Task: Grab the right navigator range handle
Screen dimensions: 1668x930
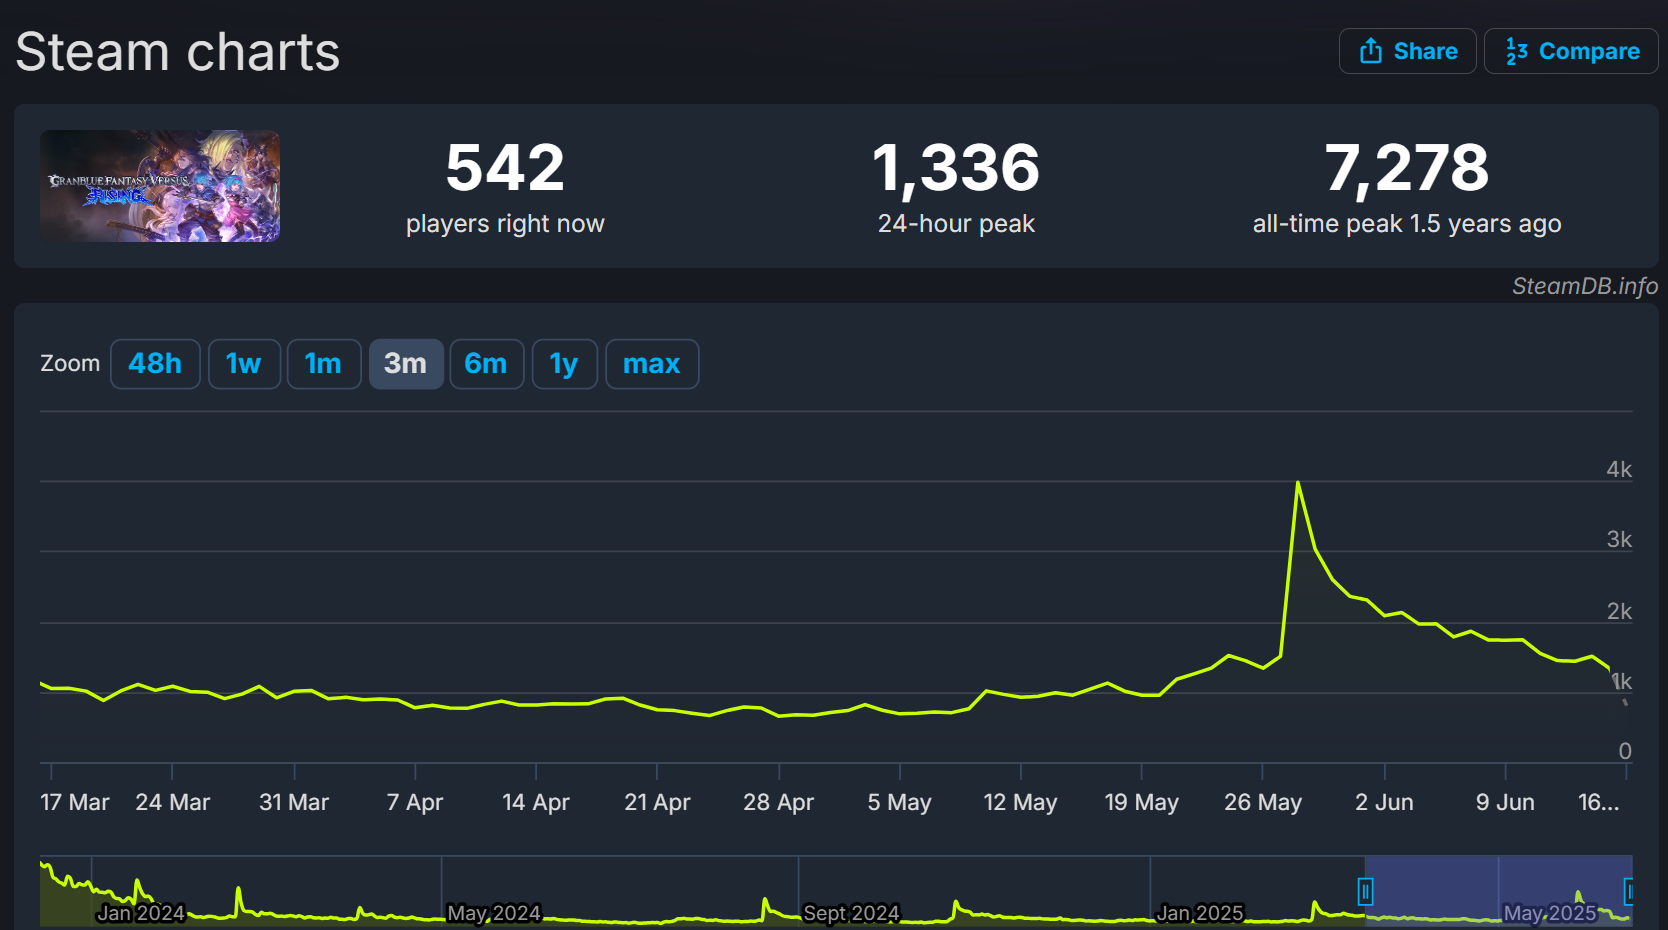Action: point(1628,891)
